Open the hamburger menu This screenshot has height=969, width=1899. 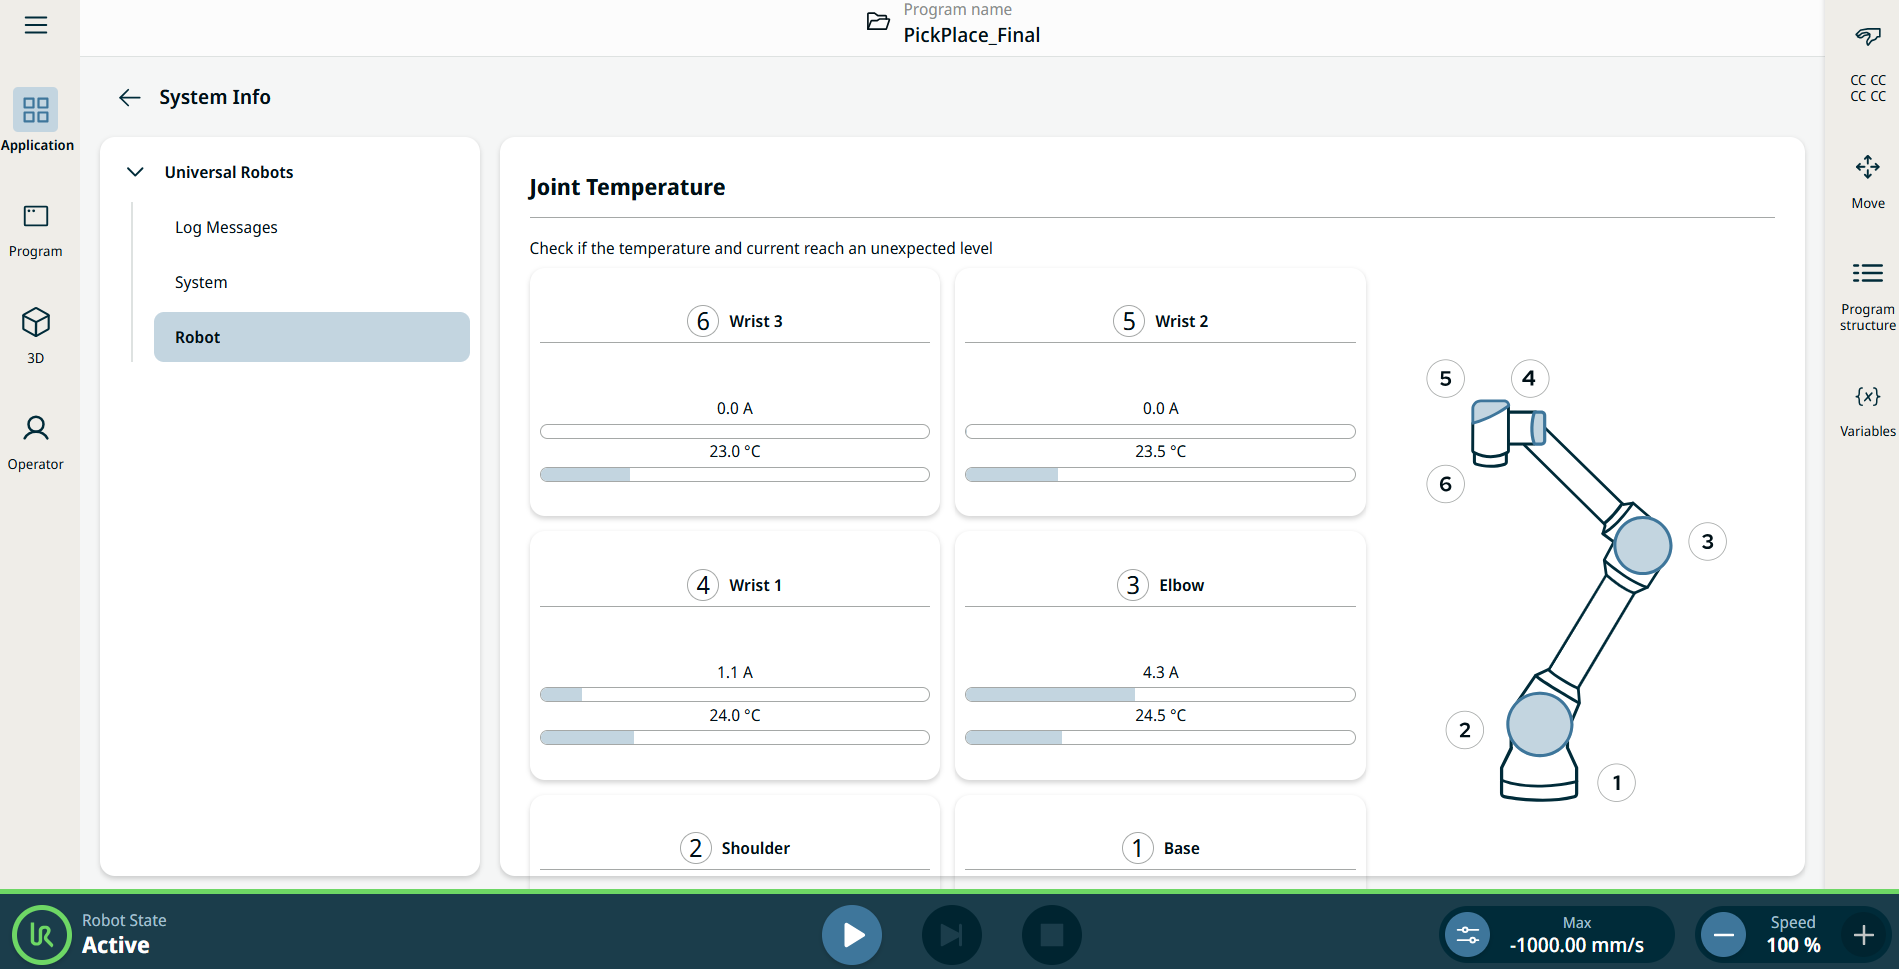(36, 25)
